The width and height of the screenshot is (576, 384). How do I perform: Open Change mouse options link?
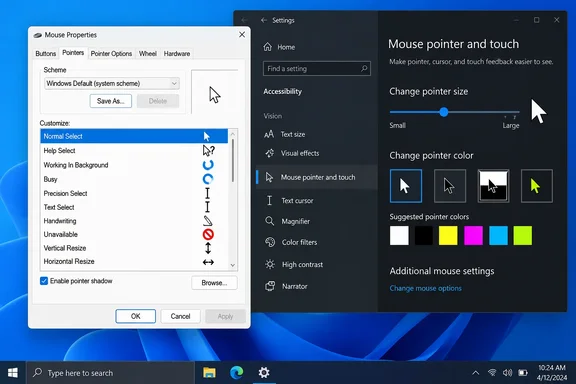[x=425, y=288]
